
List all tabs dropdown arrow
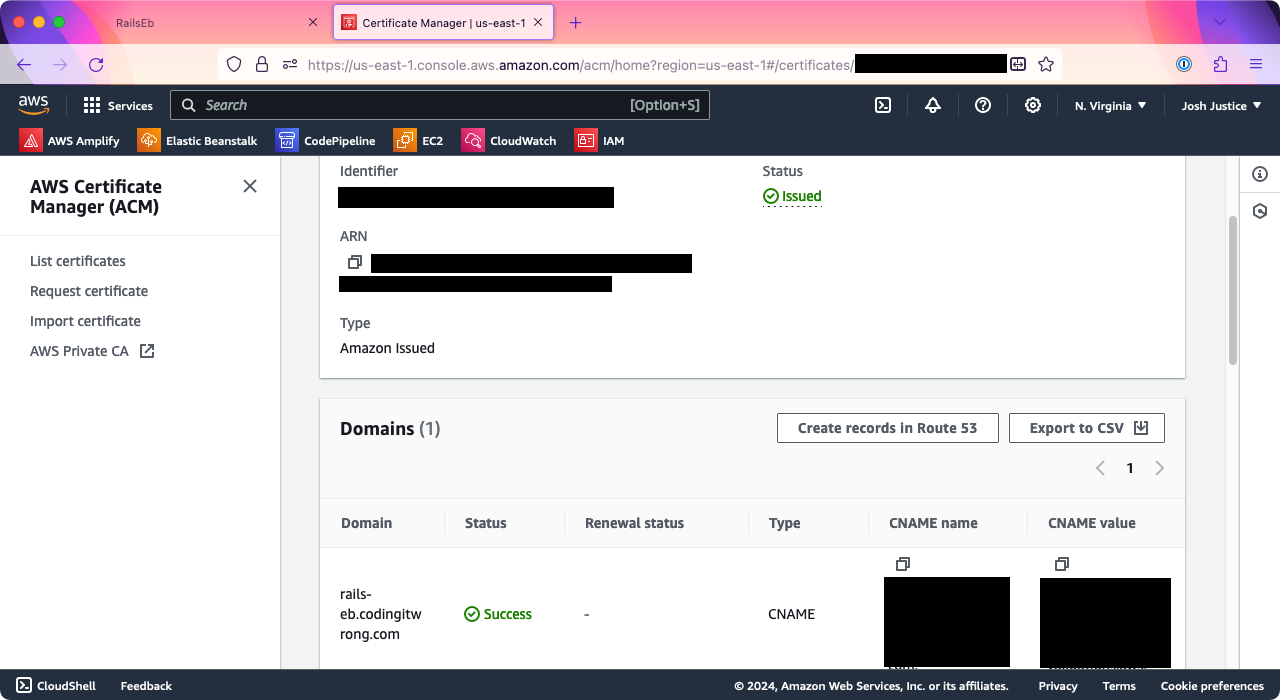[1219, 22]
